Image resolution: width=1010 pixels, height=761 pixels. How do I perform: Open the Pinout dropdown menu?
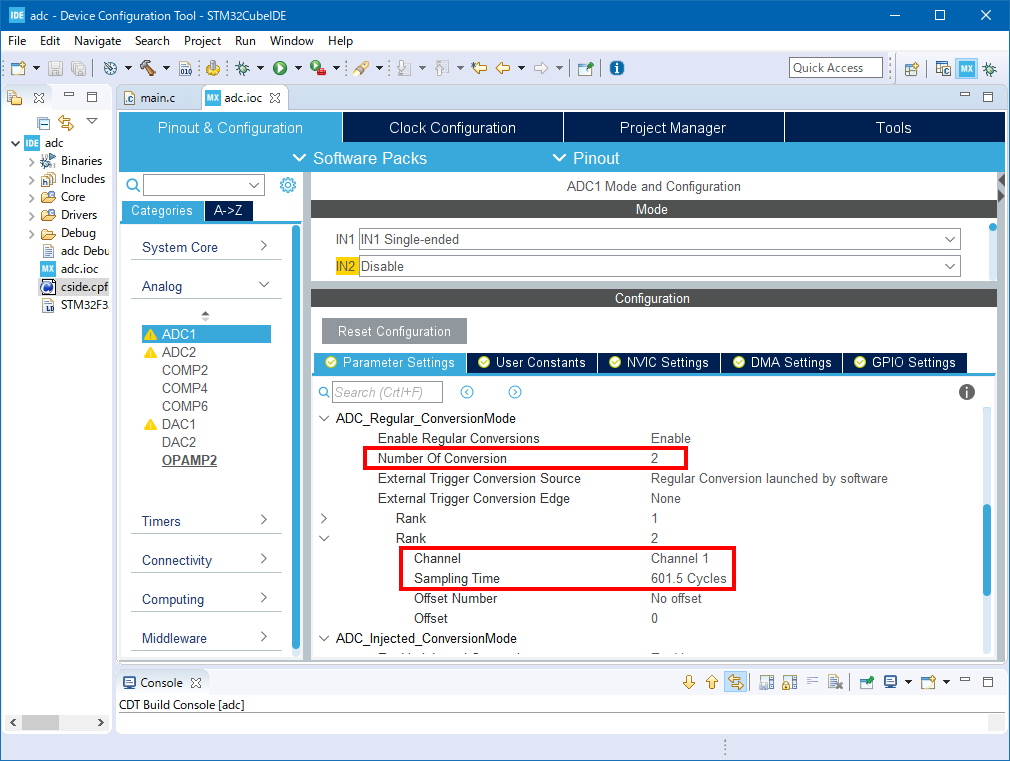pos(586,159)
